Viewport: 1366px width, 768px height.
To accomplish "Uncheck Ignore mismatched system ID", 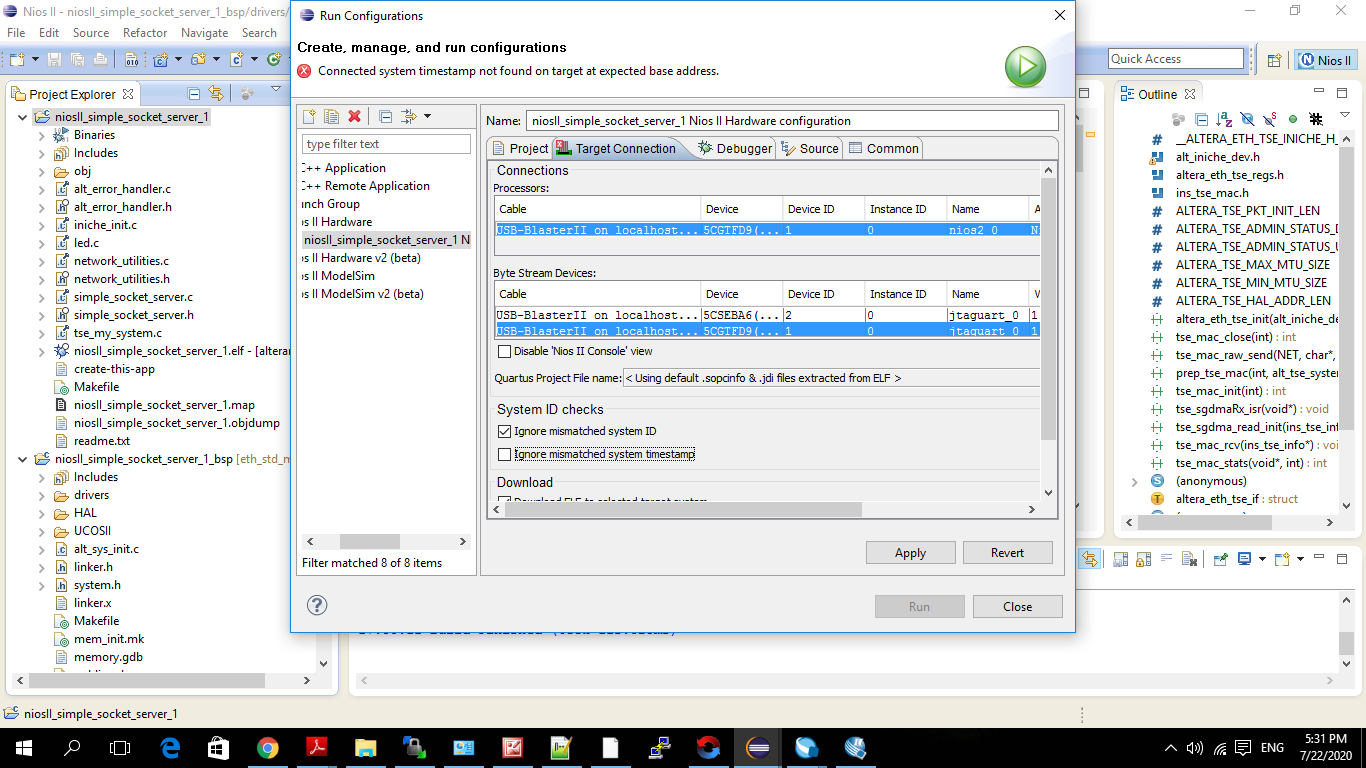I will coord(505,431).
